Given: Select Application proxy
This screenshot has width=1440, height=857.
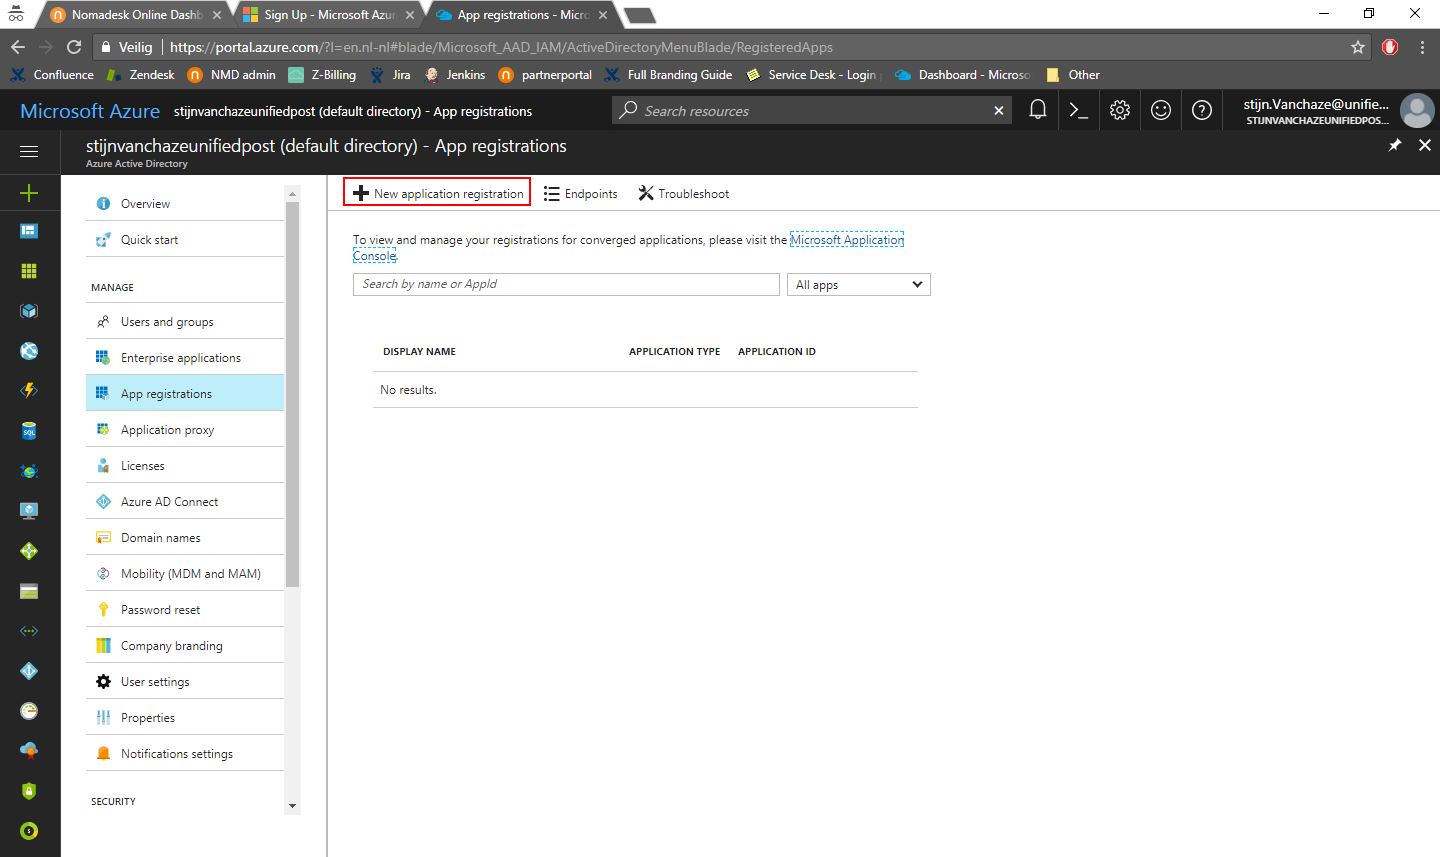Looking at the screenshot, I should pos(185,429).
